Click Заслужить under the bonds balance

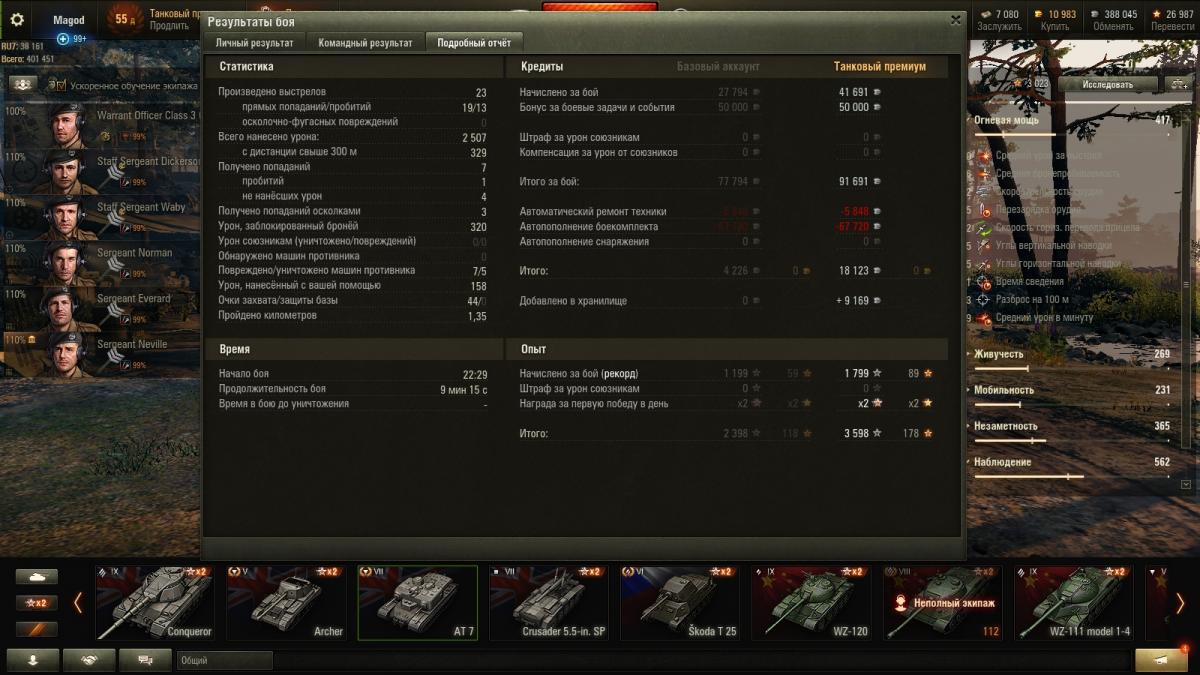(1000, 26)
